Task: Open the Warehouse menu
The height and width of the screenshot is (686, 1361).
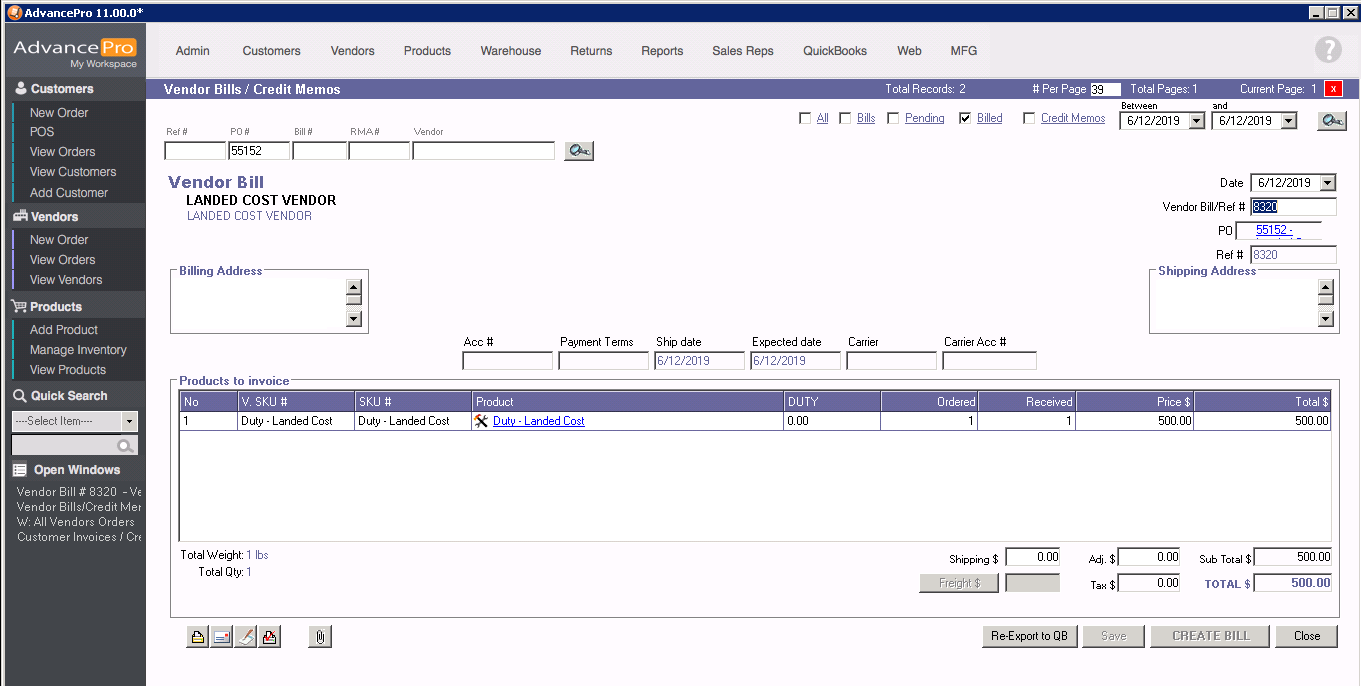Action: (510, 51)
